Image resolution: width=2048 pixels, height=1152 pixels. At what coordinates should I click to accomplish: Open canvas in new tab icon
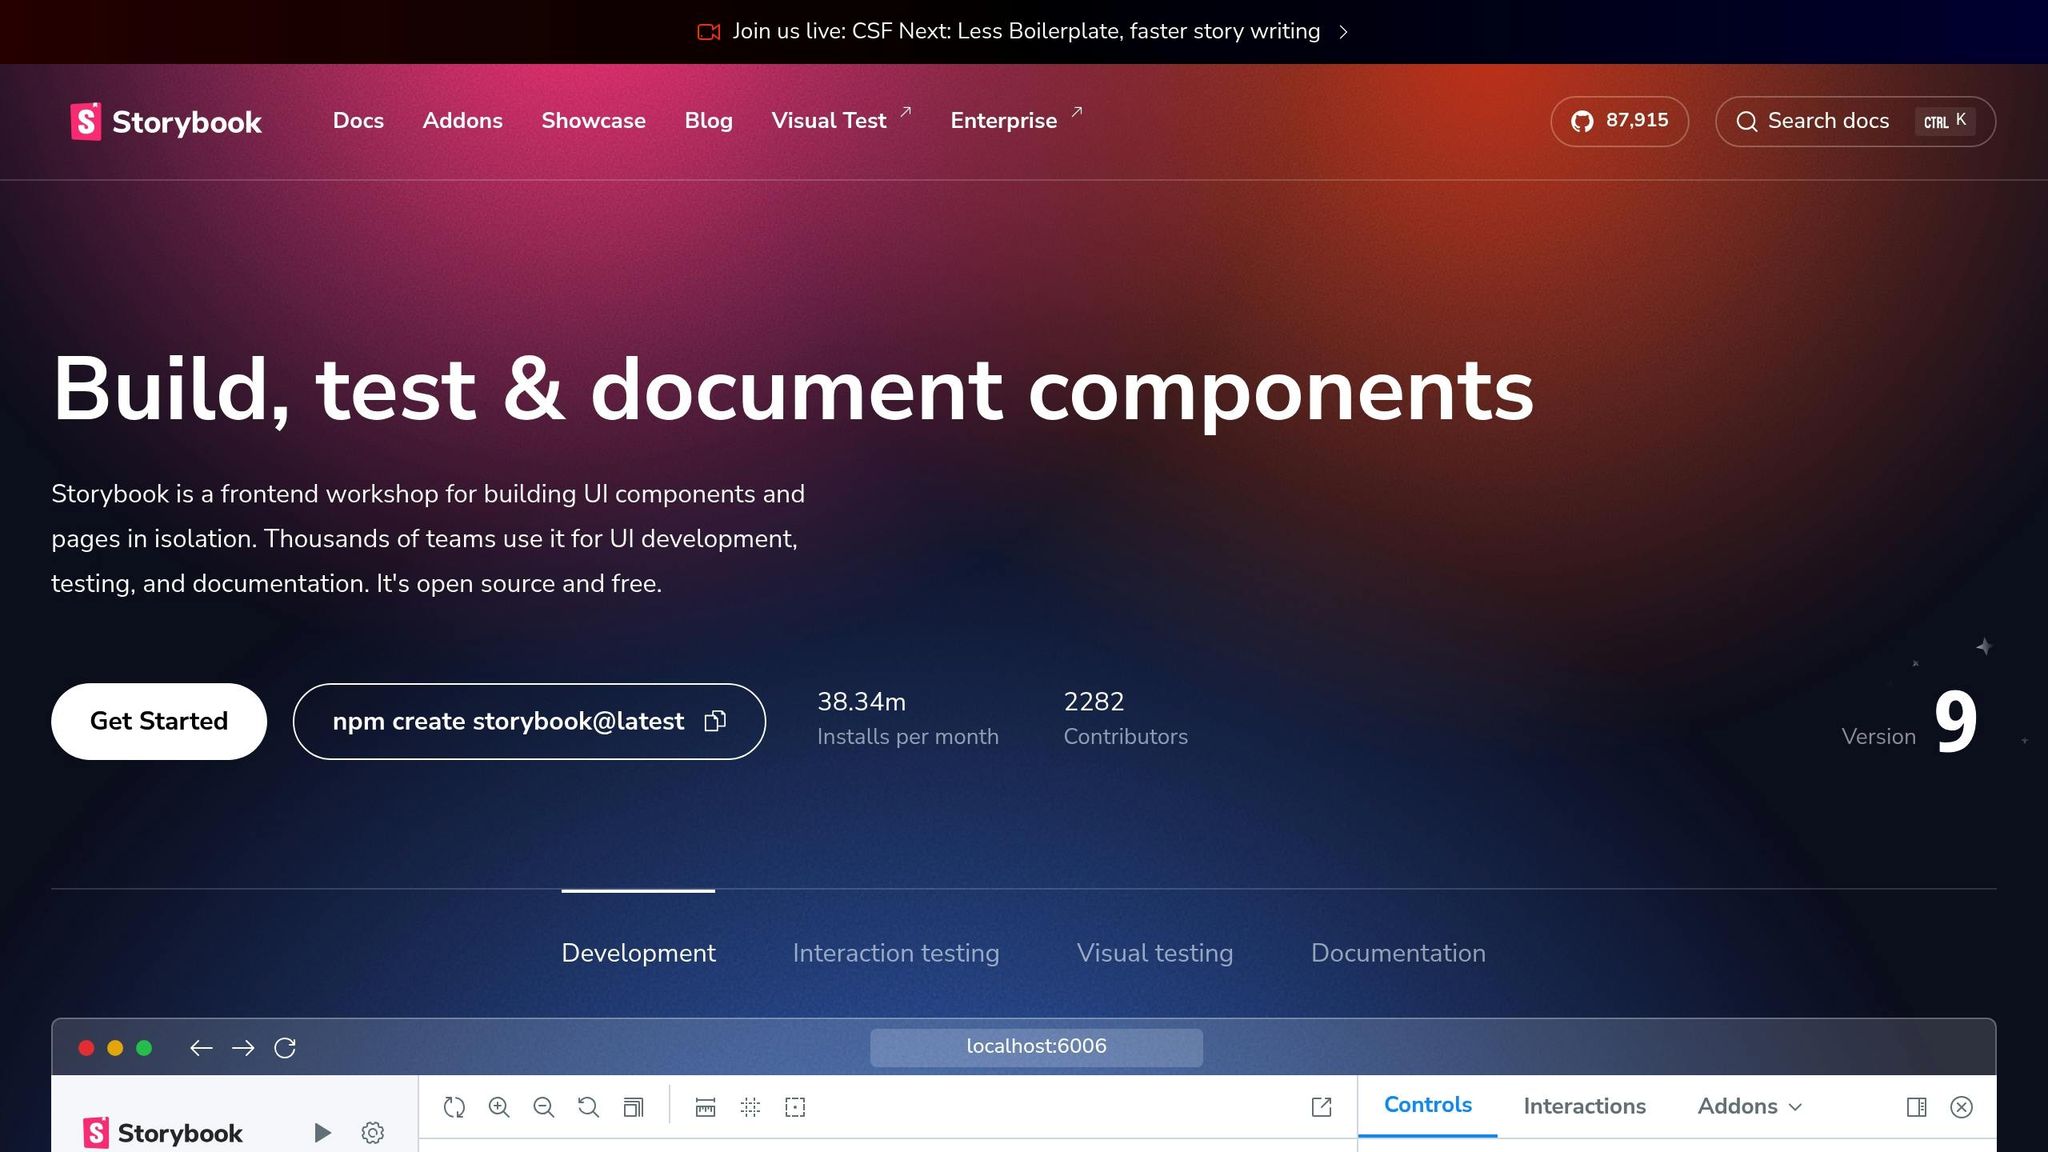[x=1321, y=1107]
